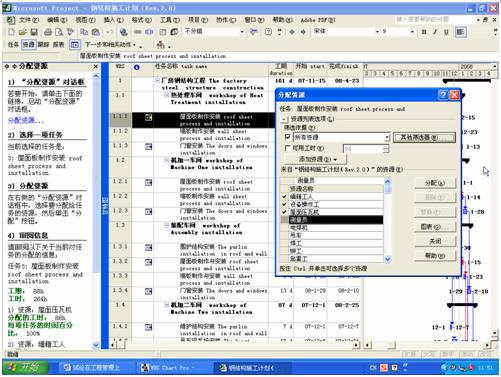Collapse the 装配车间 summary task
Screen dimensions: 501x377
[x=166, y=226]
